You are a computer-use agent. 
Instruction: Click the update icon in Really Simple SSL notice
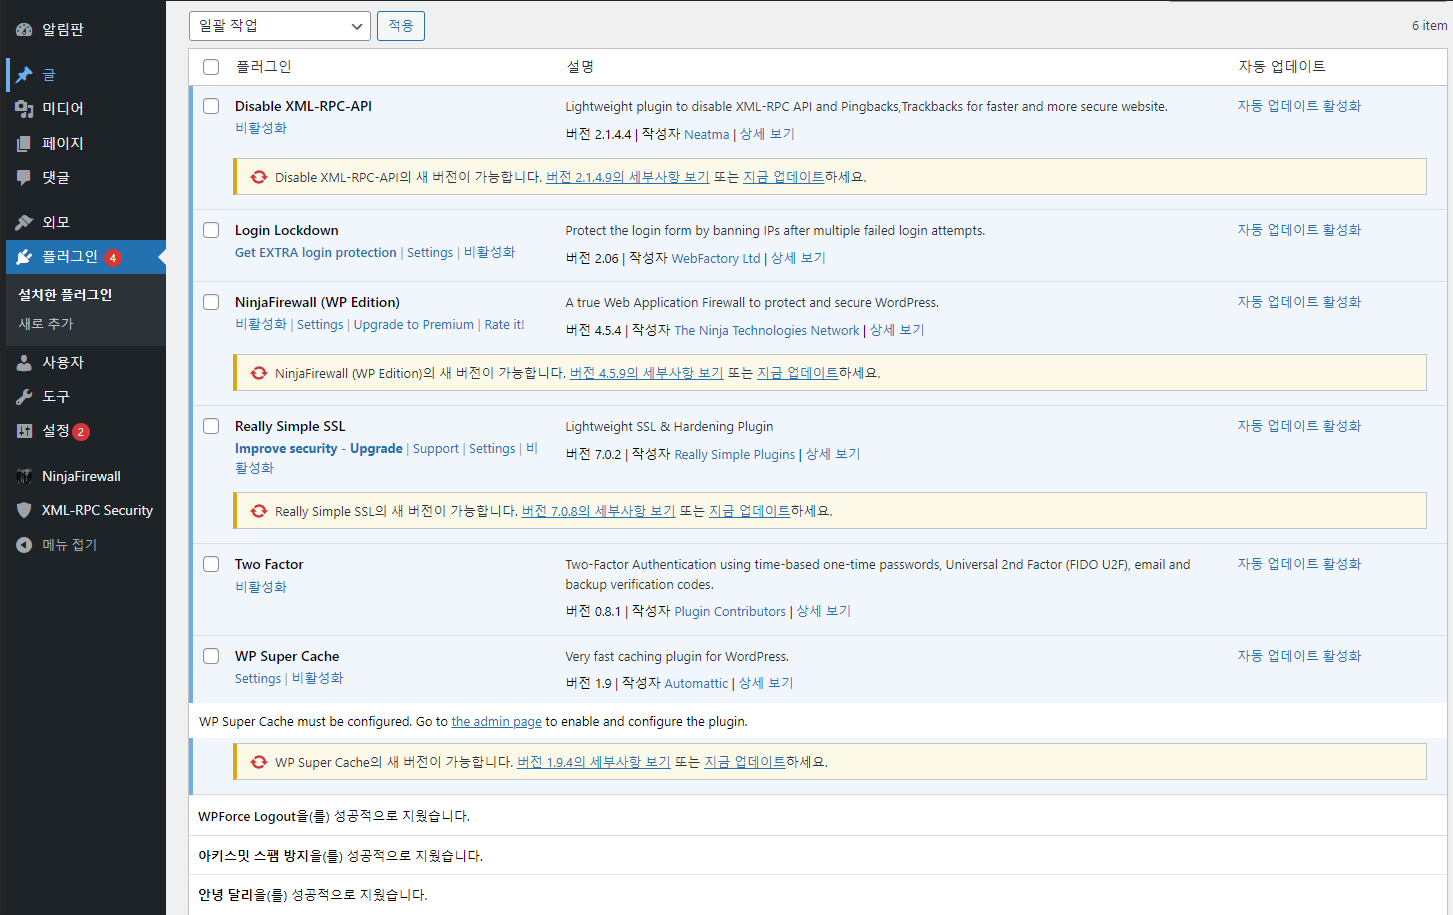[259, 511]
